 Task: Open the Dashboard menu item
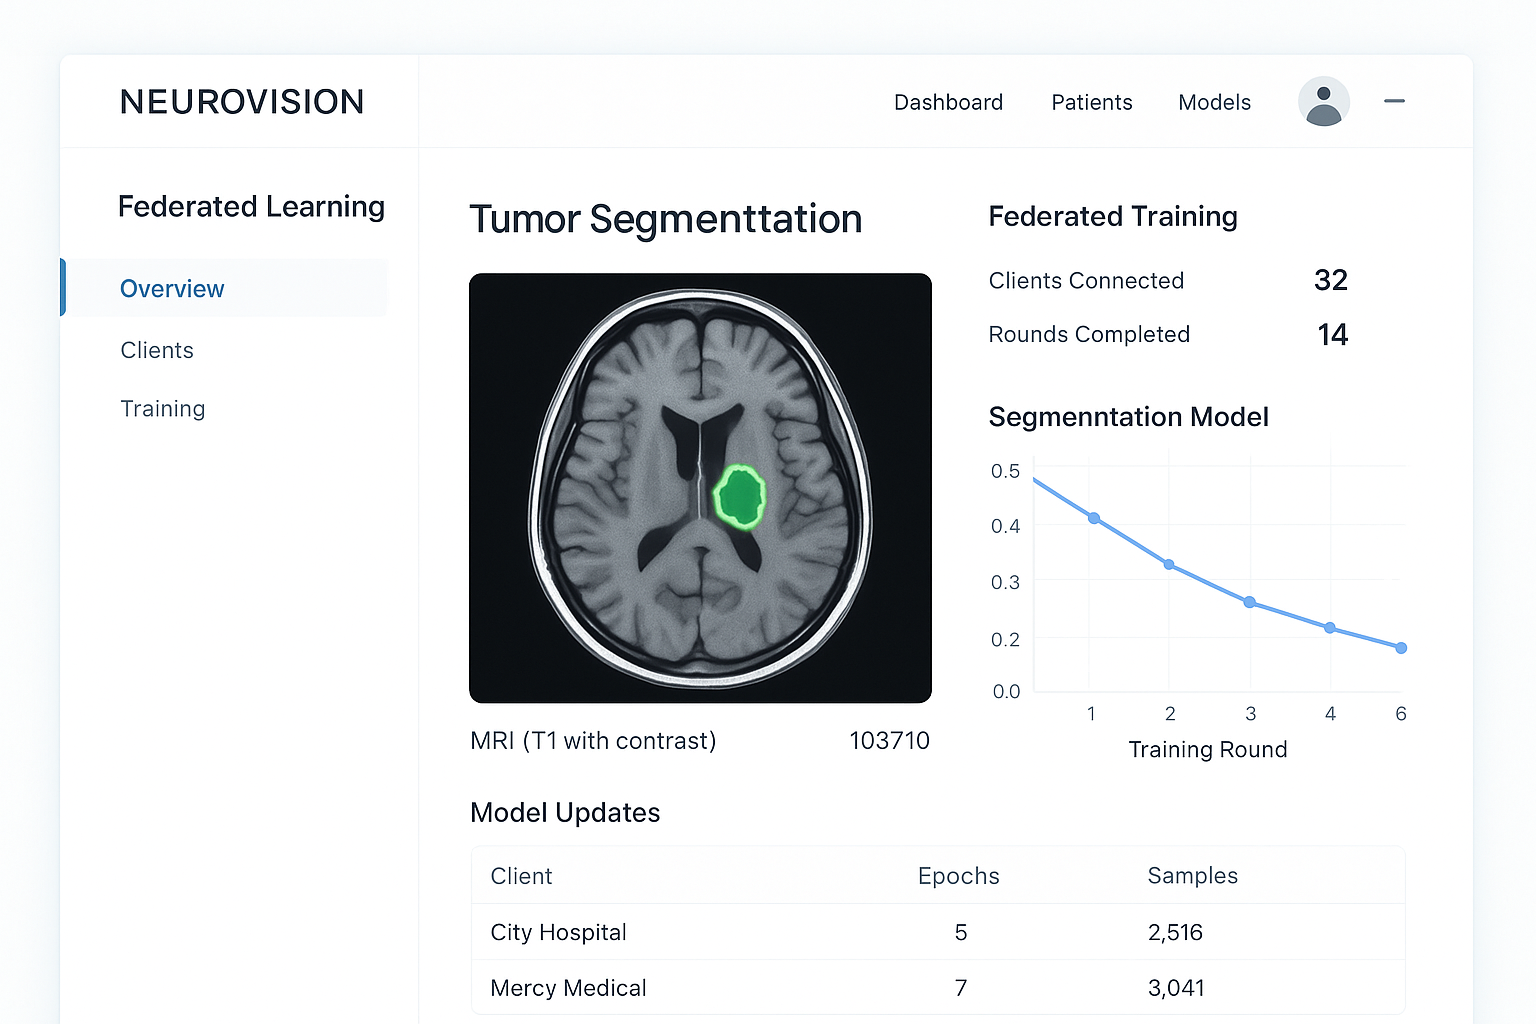pos(948,102)
